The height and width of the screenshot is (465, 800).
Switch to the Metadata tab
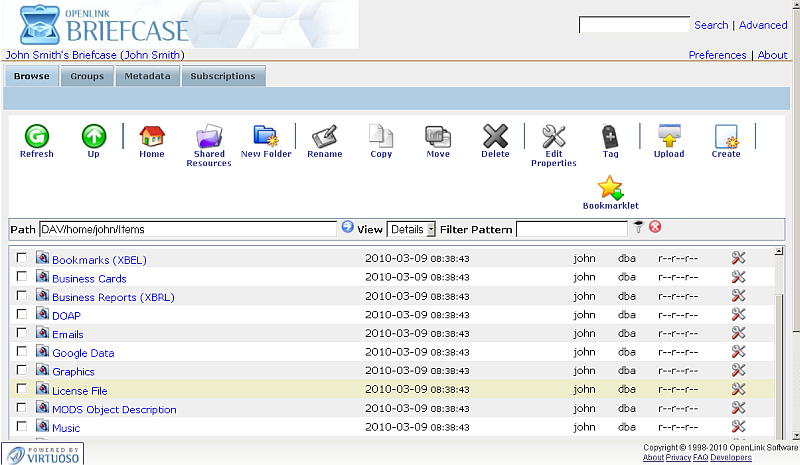(147, 76)
